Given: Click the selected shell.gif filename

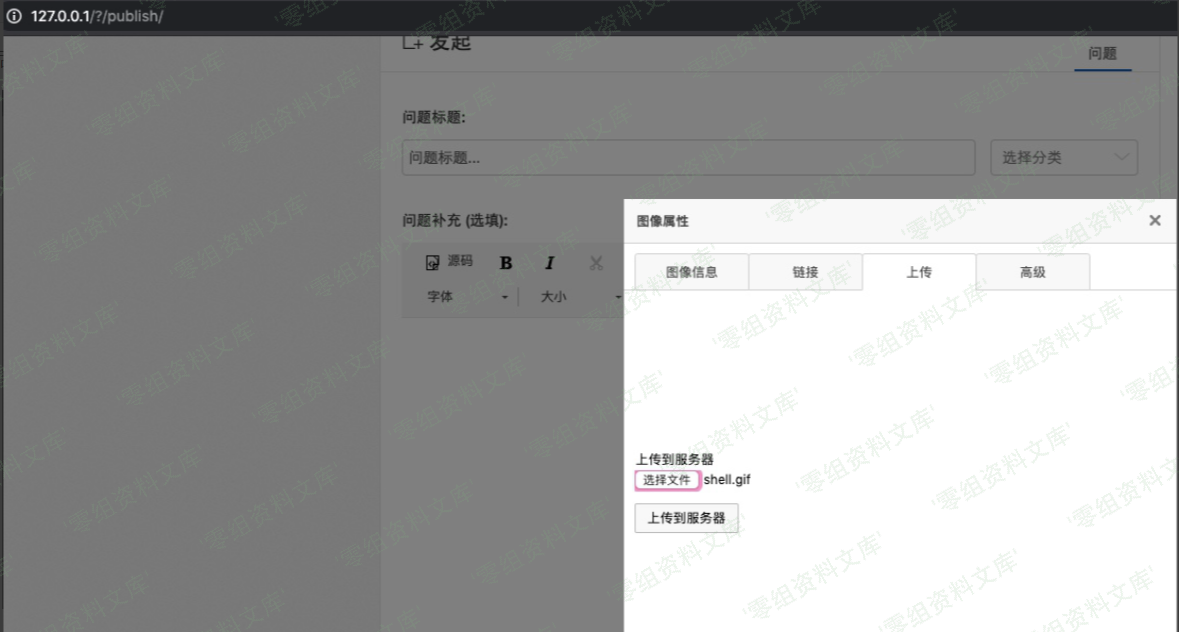Looking at the screenshot, I should click(x=727, y=480).
